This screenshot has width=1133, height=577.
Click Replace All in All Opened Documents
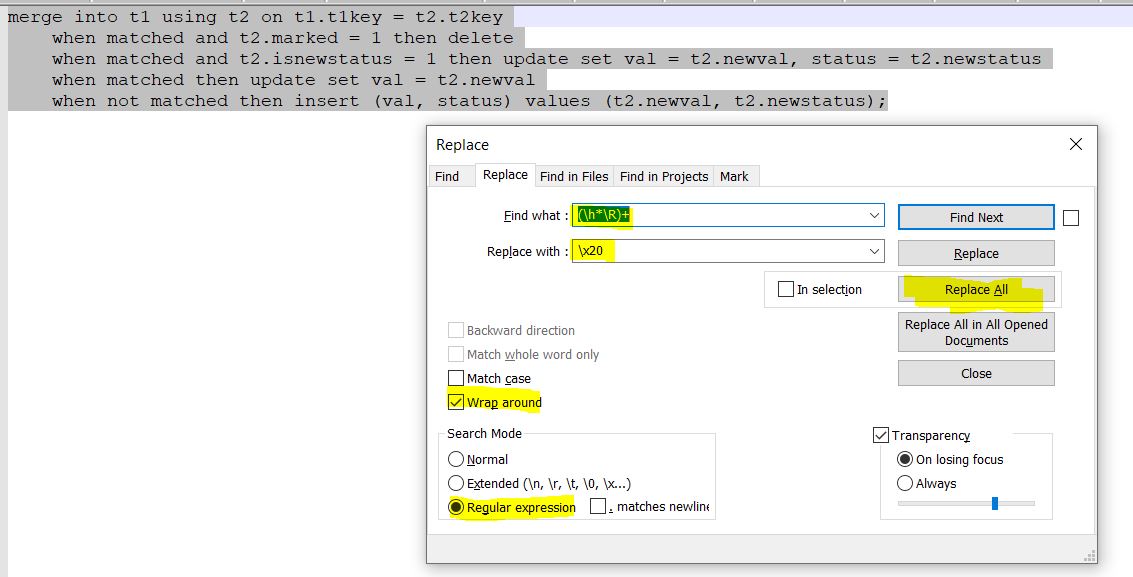[x=975, y=331]
